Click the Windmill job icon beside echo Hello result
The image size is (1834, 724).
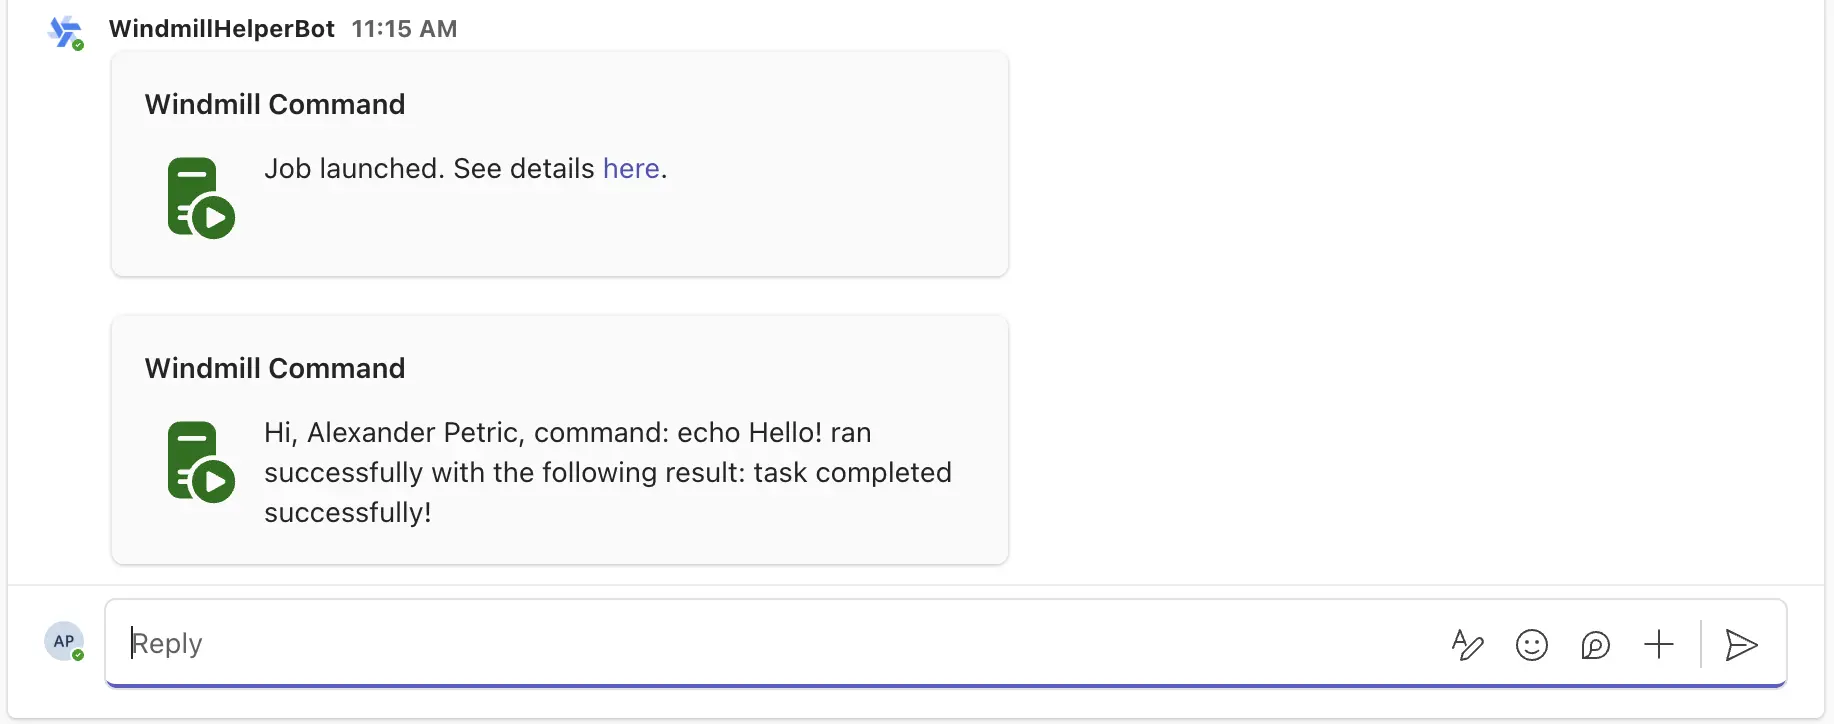click(200, 462)
